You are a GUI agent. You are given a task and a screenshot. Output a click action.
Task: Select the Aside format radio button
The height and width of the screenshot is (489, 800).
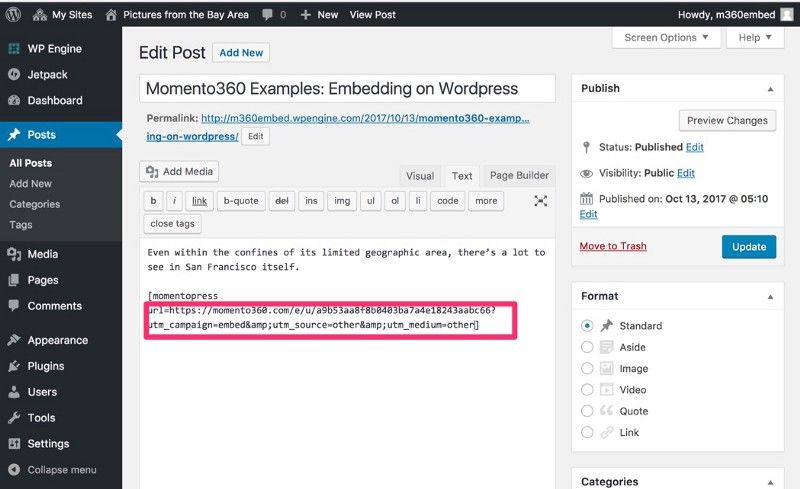(x=587, y=347)
